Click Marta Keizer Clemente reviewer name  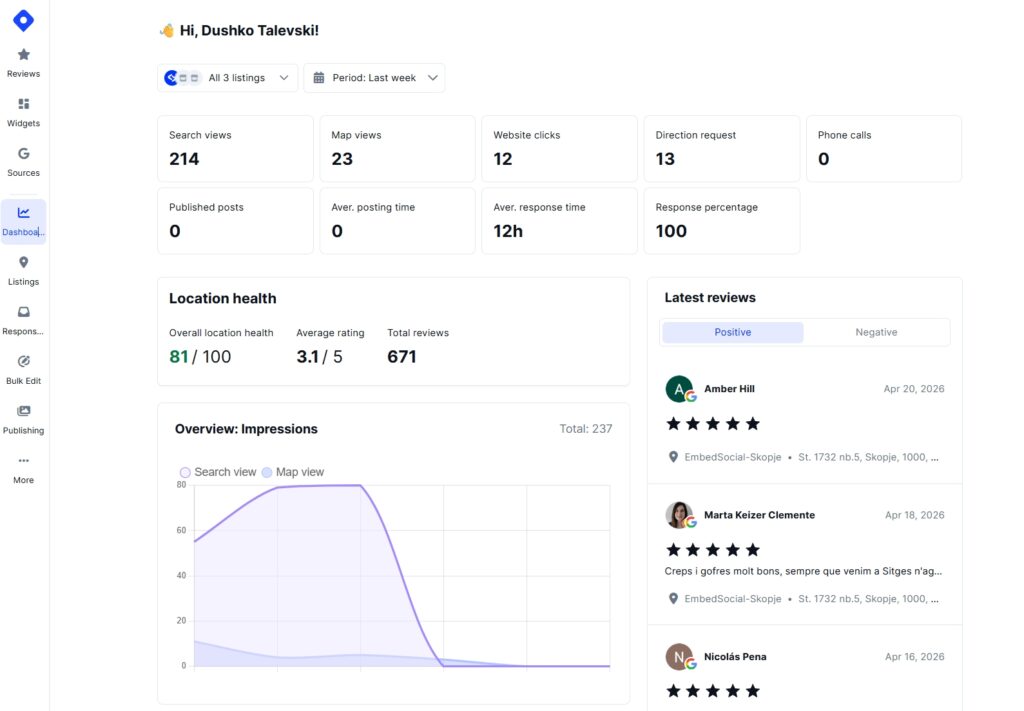pyautogui.click(x=759, y=515)
